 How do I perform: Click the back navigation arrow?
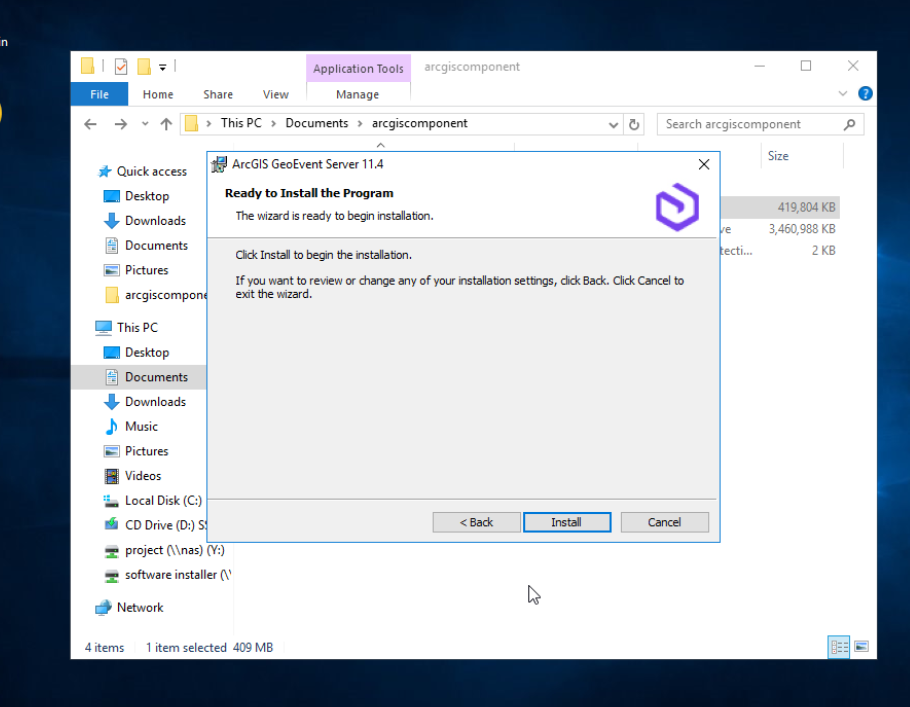click(90, 124)
